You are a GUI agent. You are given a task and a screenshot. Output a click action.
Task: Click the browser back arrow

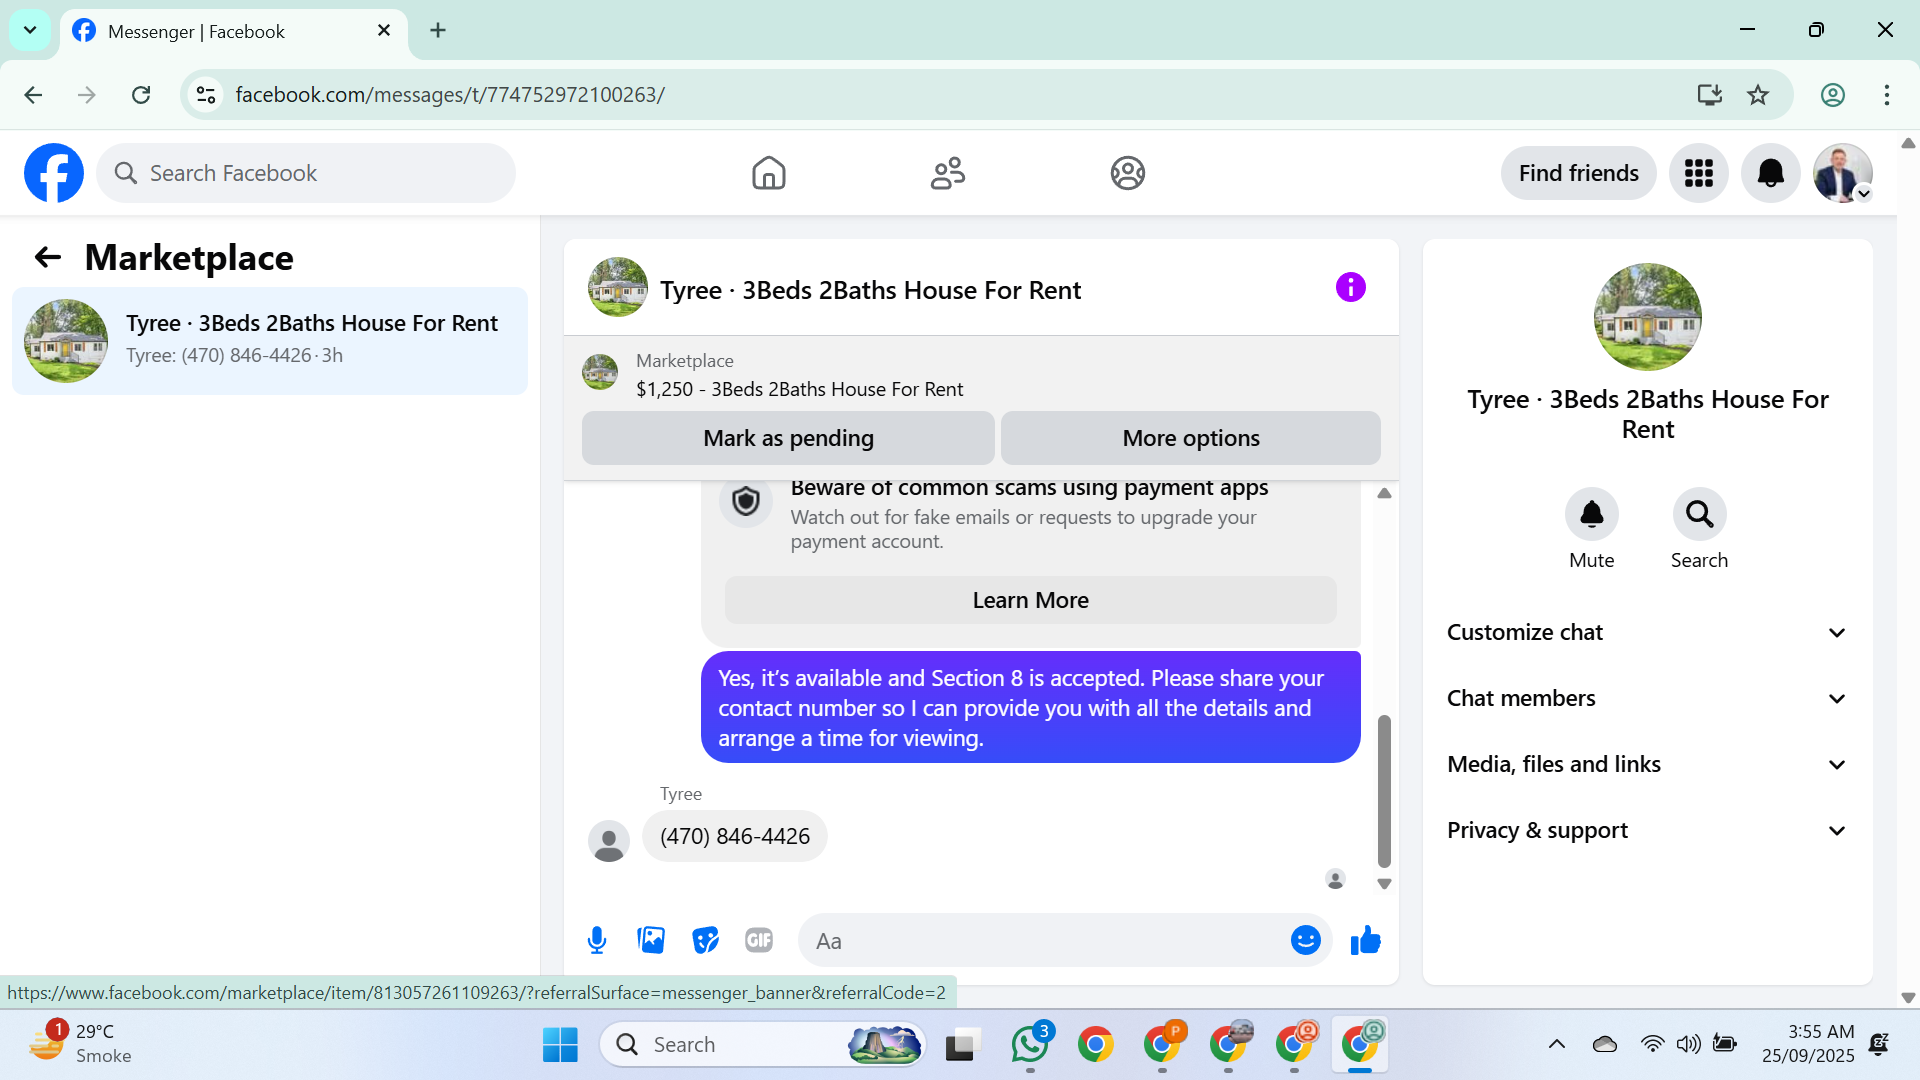33,95
